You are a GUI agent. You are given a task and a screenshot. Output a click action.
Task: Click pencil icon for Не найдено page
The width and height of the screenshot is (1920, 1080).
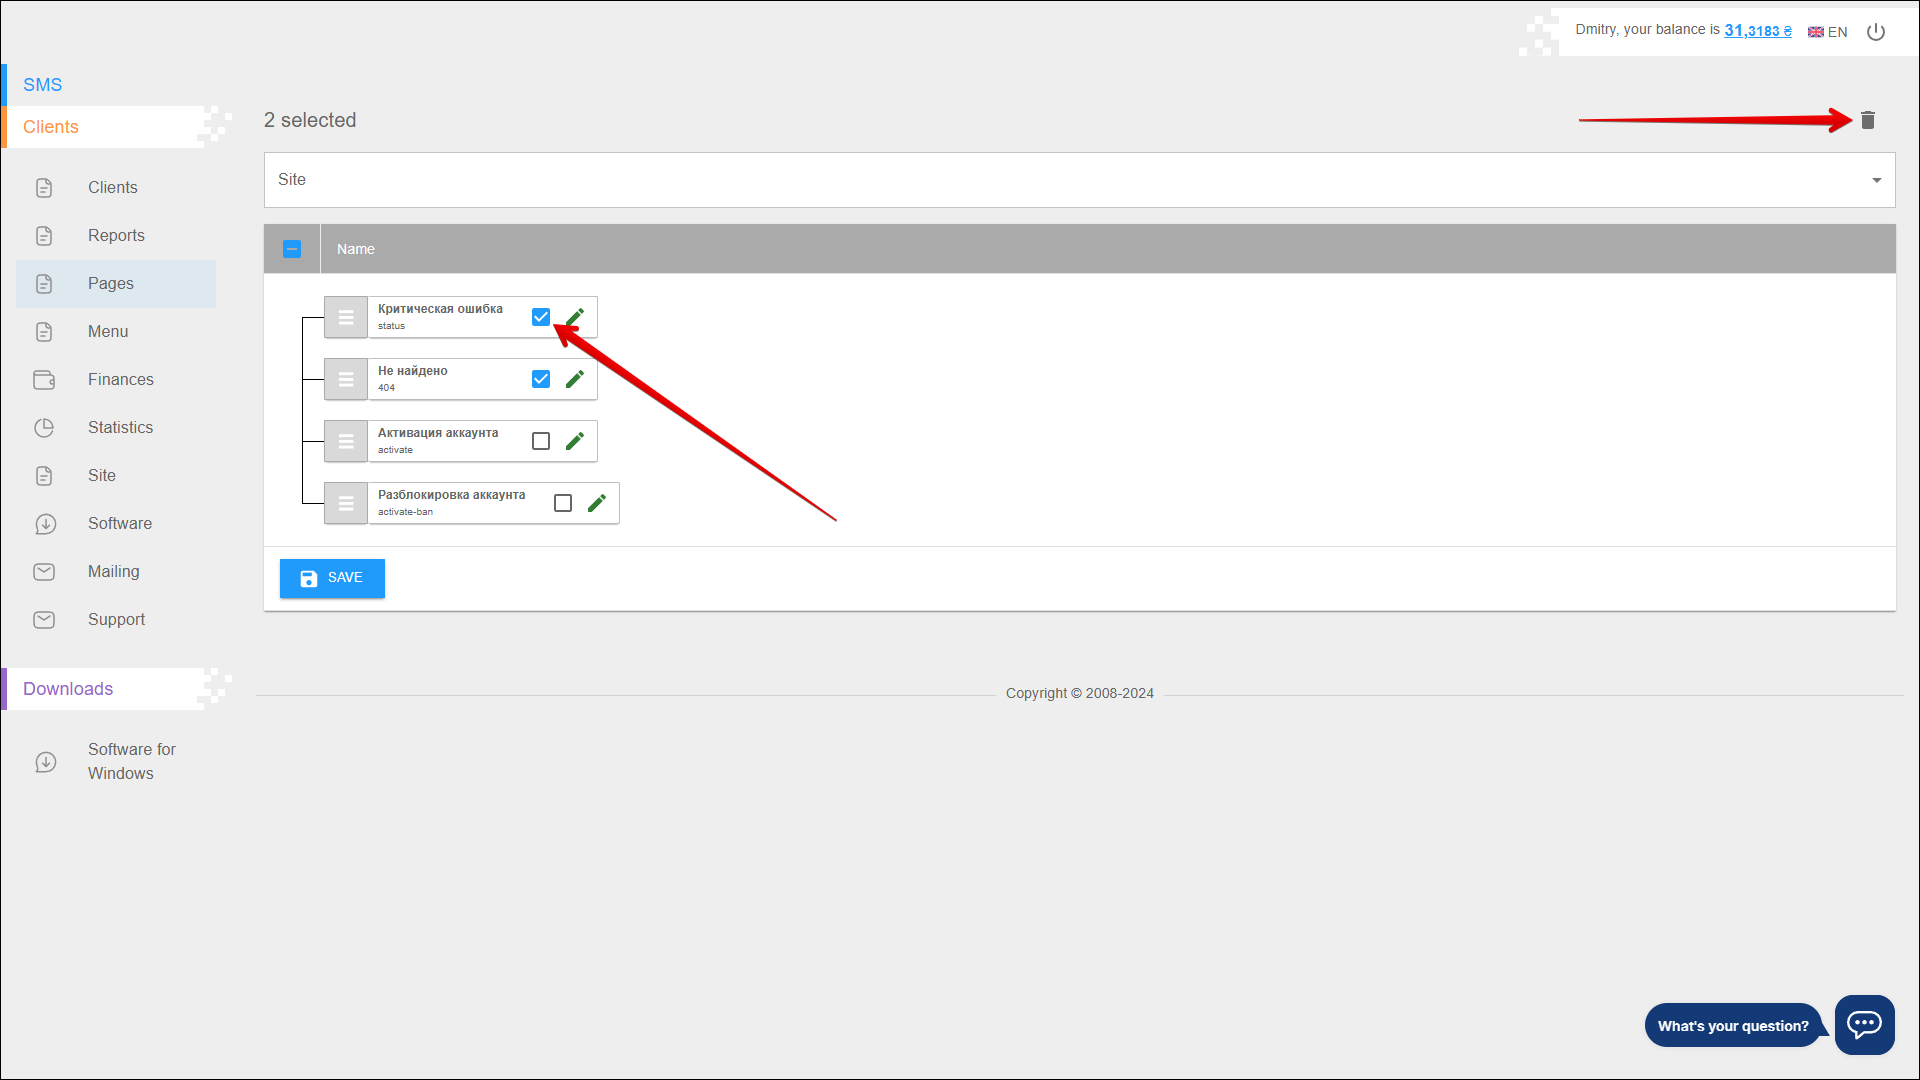575,379
